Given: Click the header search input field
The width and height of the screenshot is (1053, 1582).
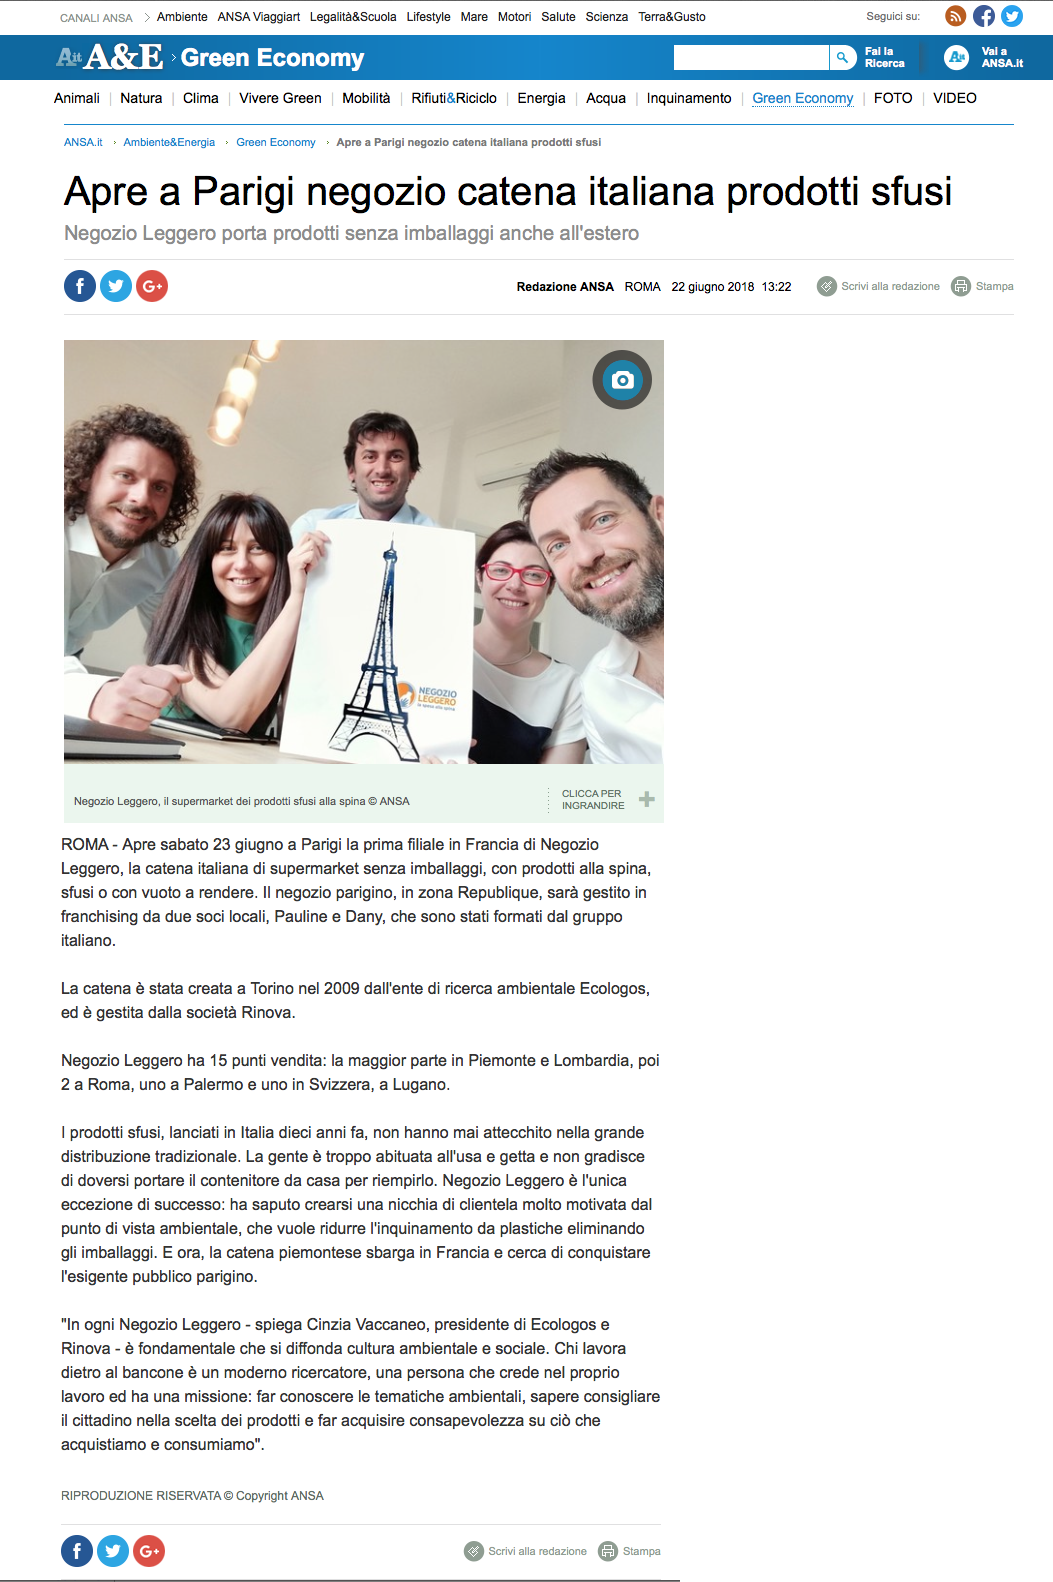Looking at the screenshot, I should pos(751,57).
